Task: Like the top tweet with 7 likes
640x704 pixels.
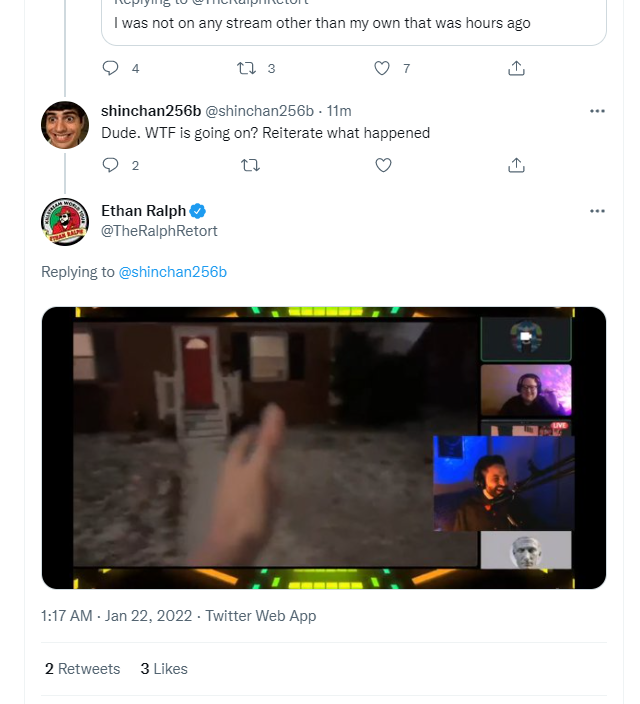Action: [382, 68]
